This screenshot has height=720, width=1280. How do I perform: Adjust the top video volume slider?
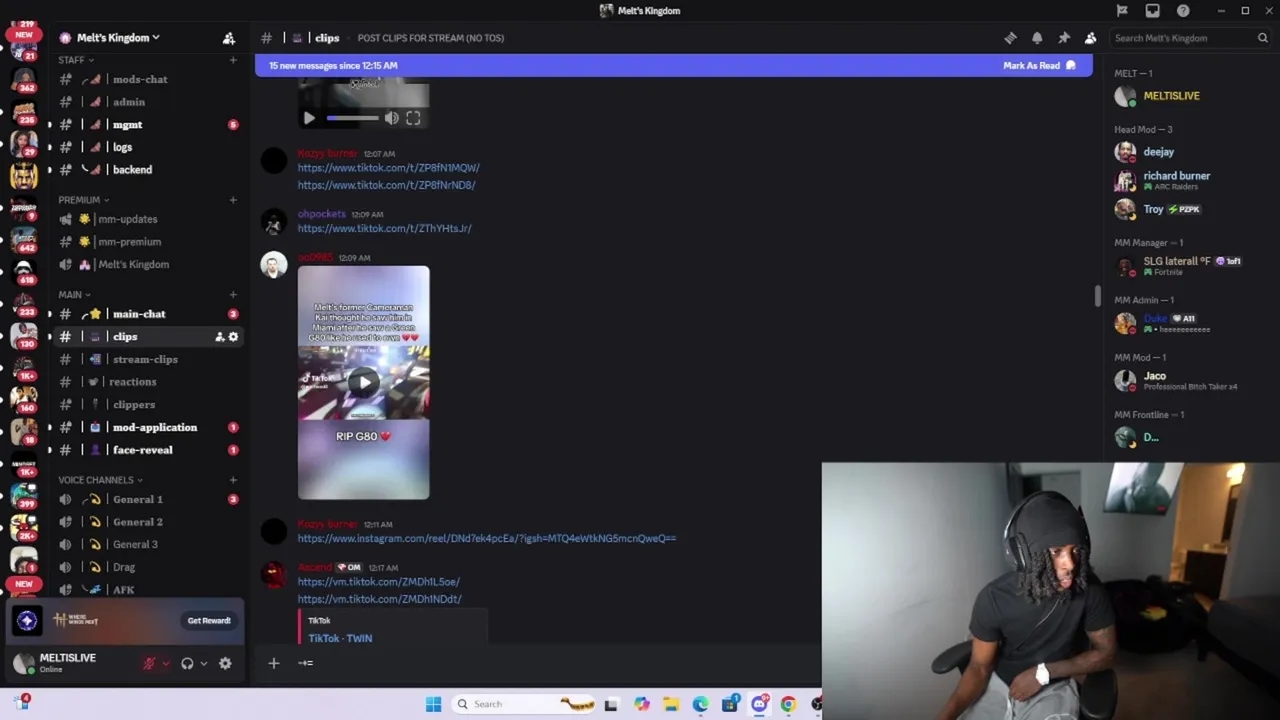[353, 118]
